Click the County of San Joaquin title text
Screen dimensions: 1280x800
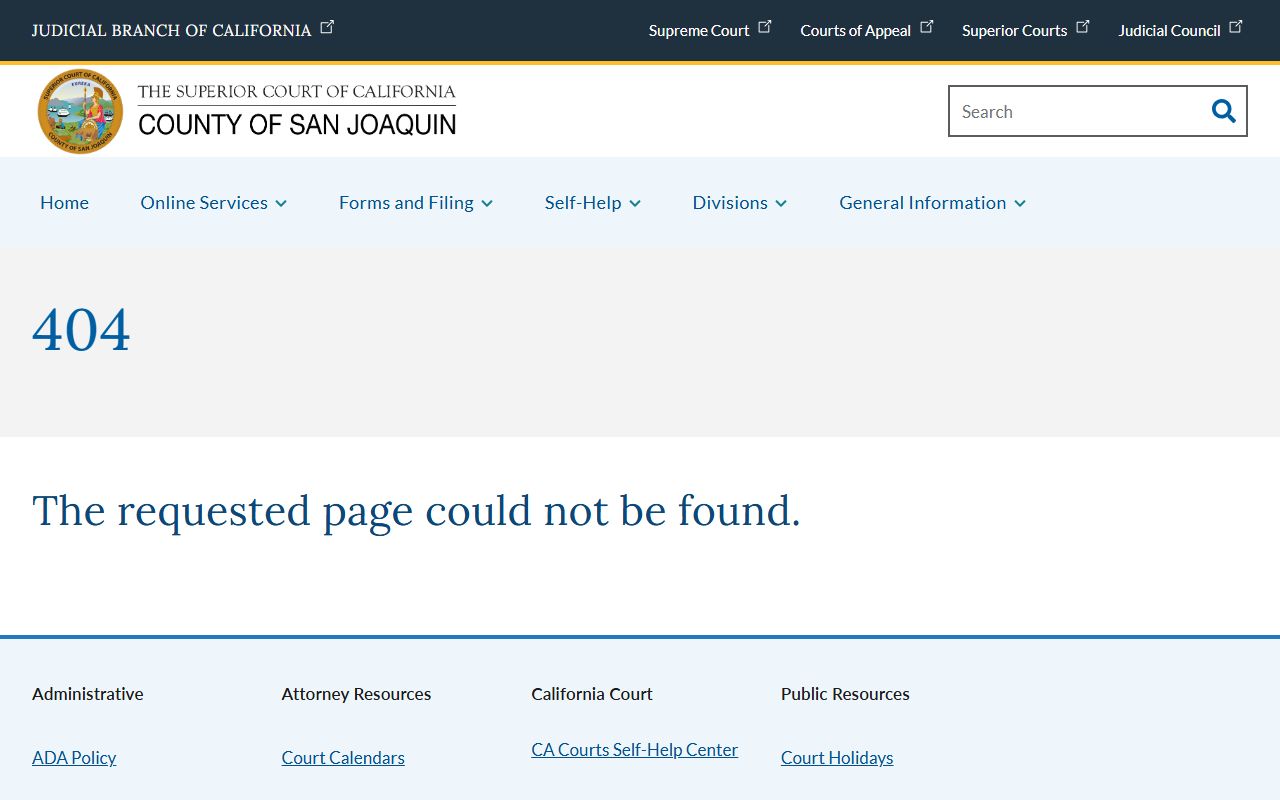(x=297, y=124)
